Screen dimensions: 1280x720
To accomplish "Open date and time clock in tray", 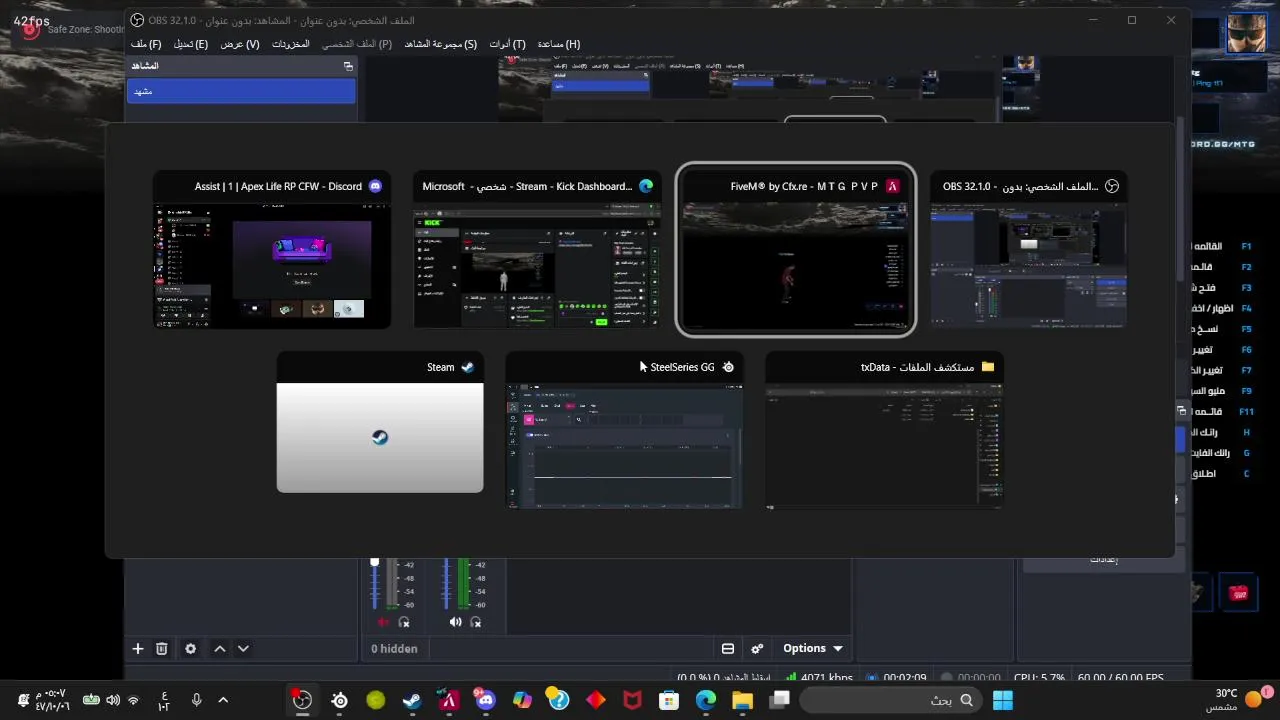I will point(52,700).
